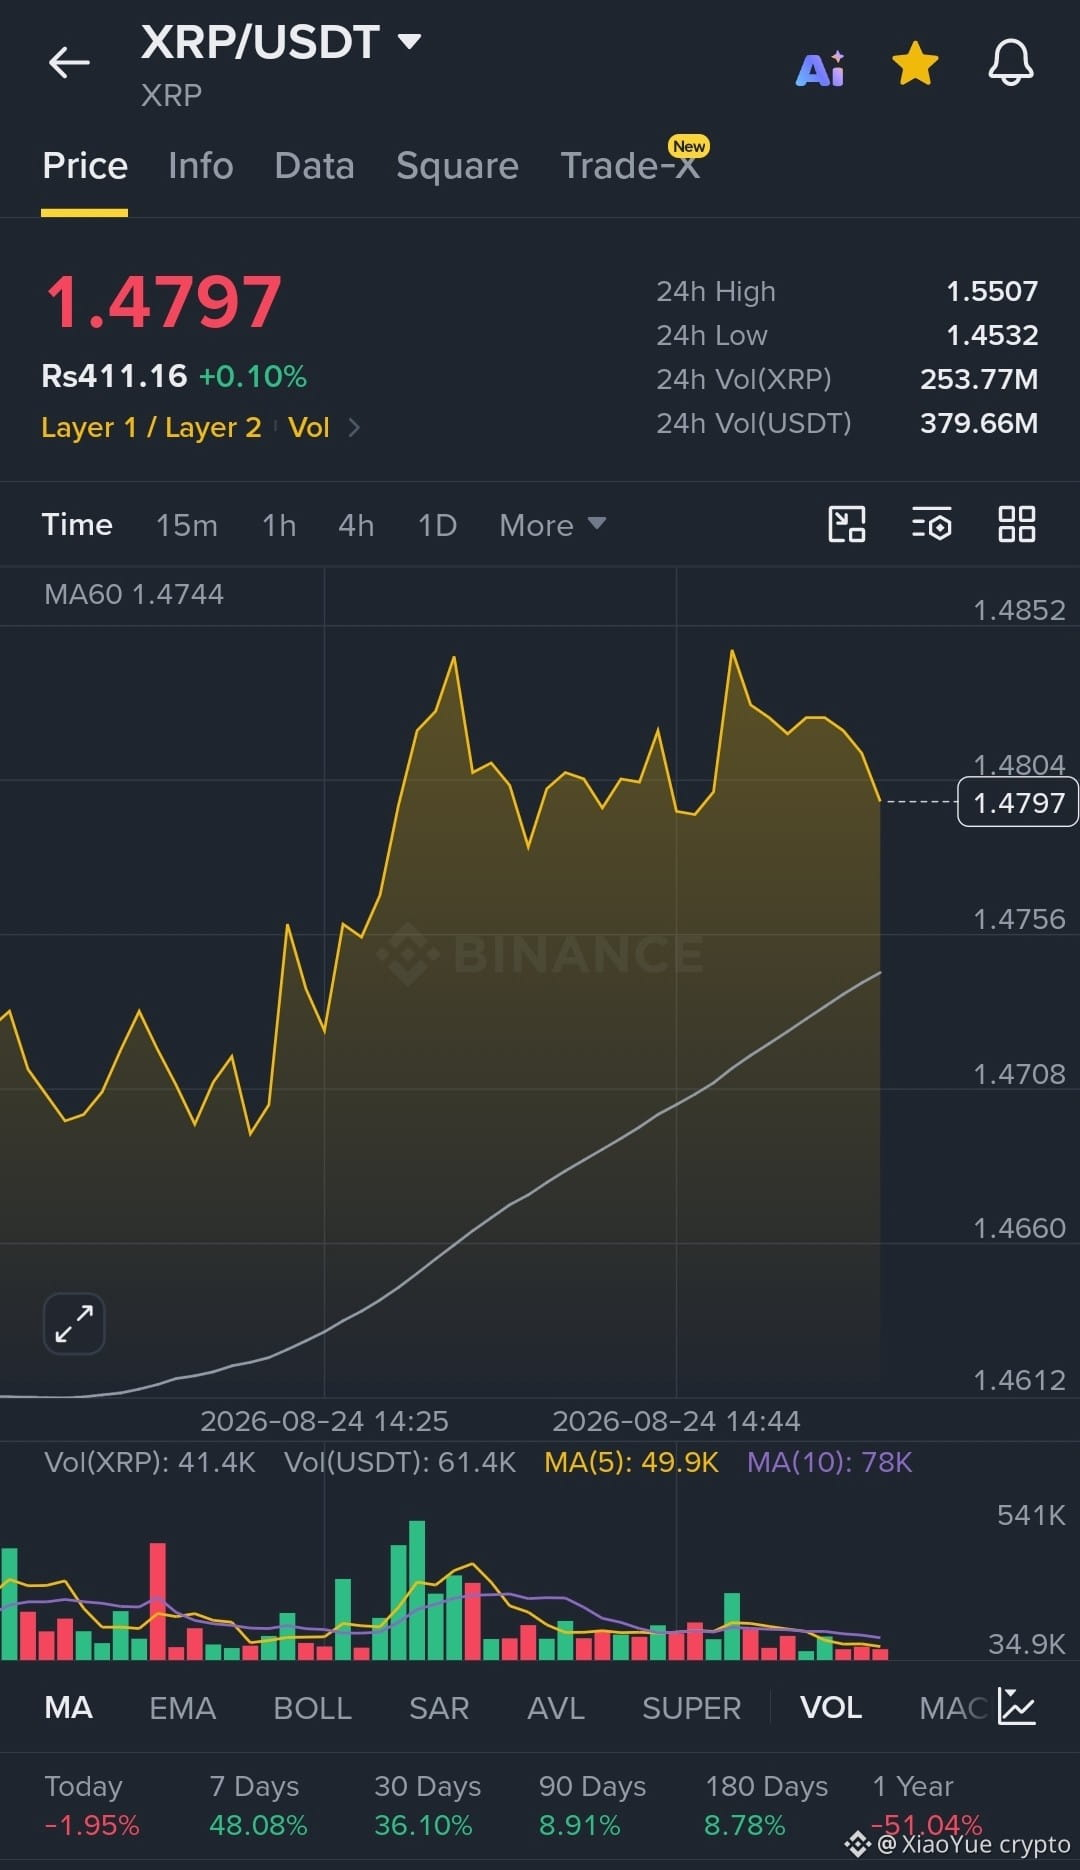Tap chevron next to Vol tag

pyautogui.click(x=354, y=428)
